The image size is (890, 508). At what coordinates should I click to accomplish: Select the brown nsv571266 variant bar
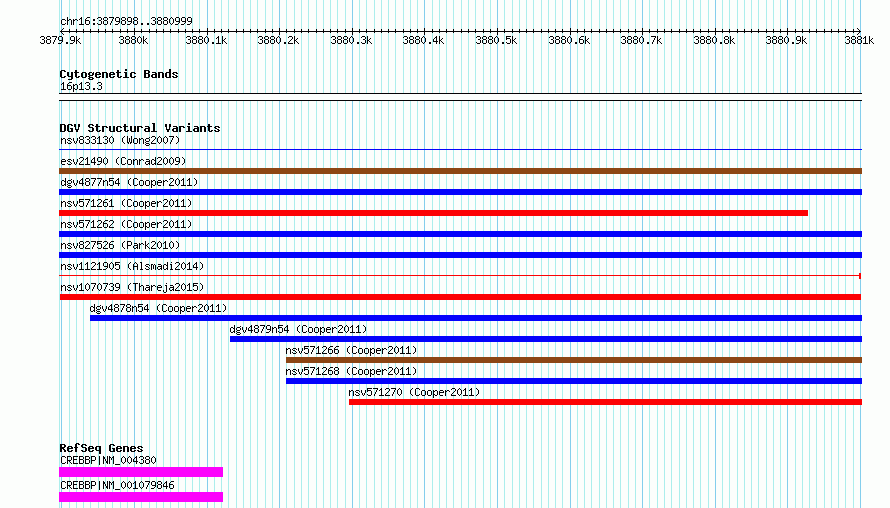click(574, 360)
